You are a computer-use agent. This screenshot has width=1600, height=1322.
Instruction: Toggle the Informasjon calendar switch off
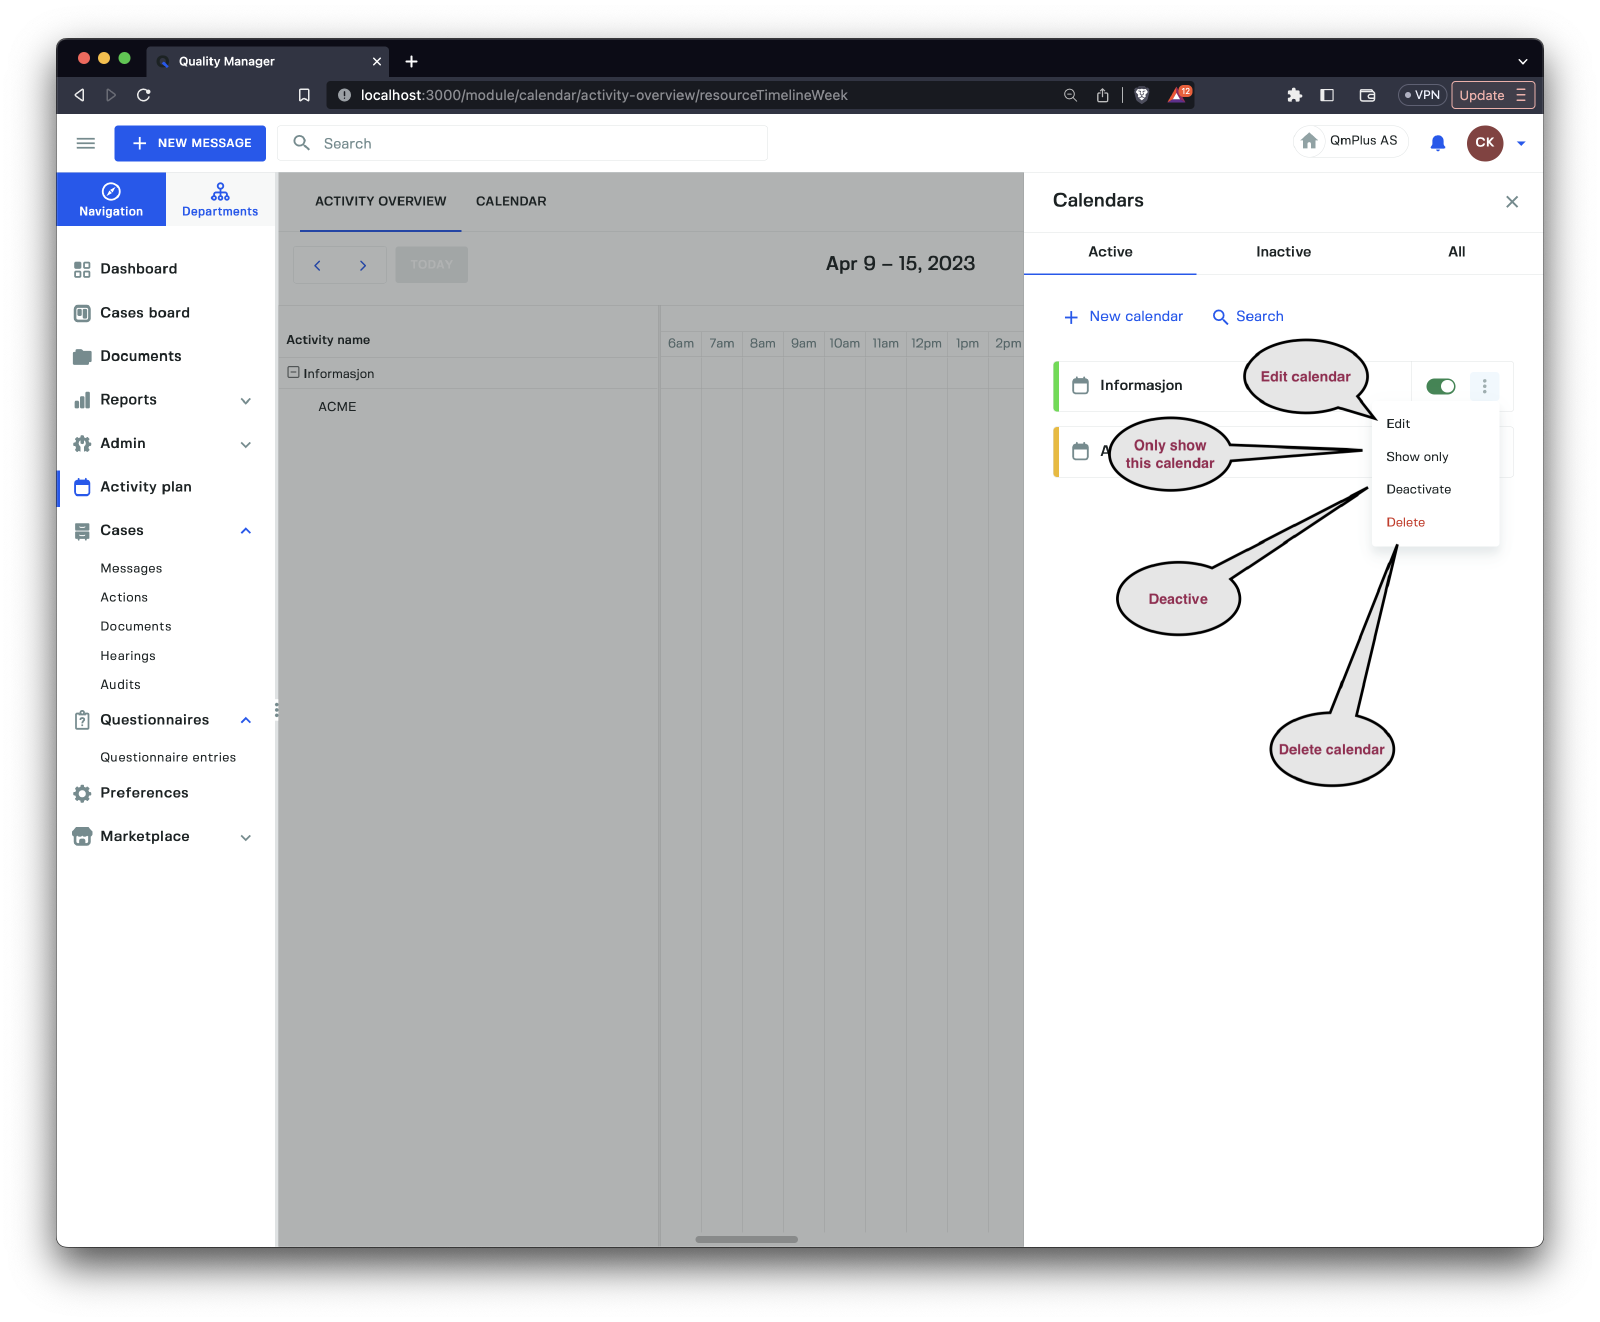tap(1440, 386)
